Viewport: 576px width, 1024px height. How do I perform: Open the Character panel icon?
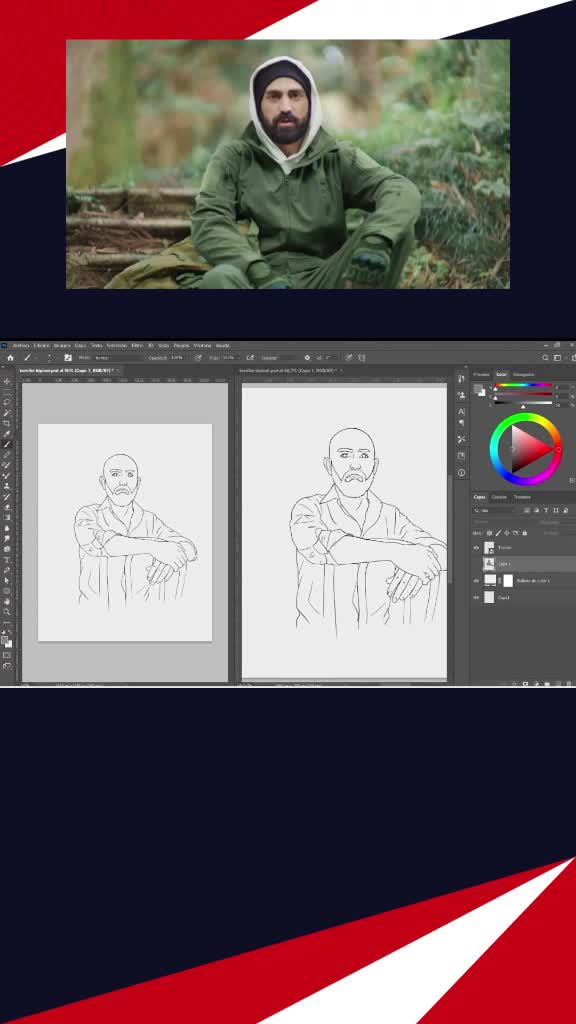coord(461,411)
